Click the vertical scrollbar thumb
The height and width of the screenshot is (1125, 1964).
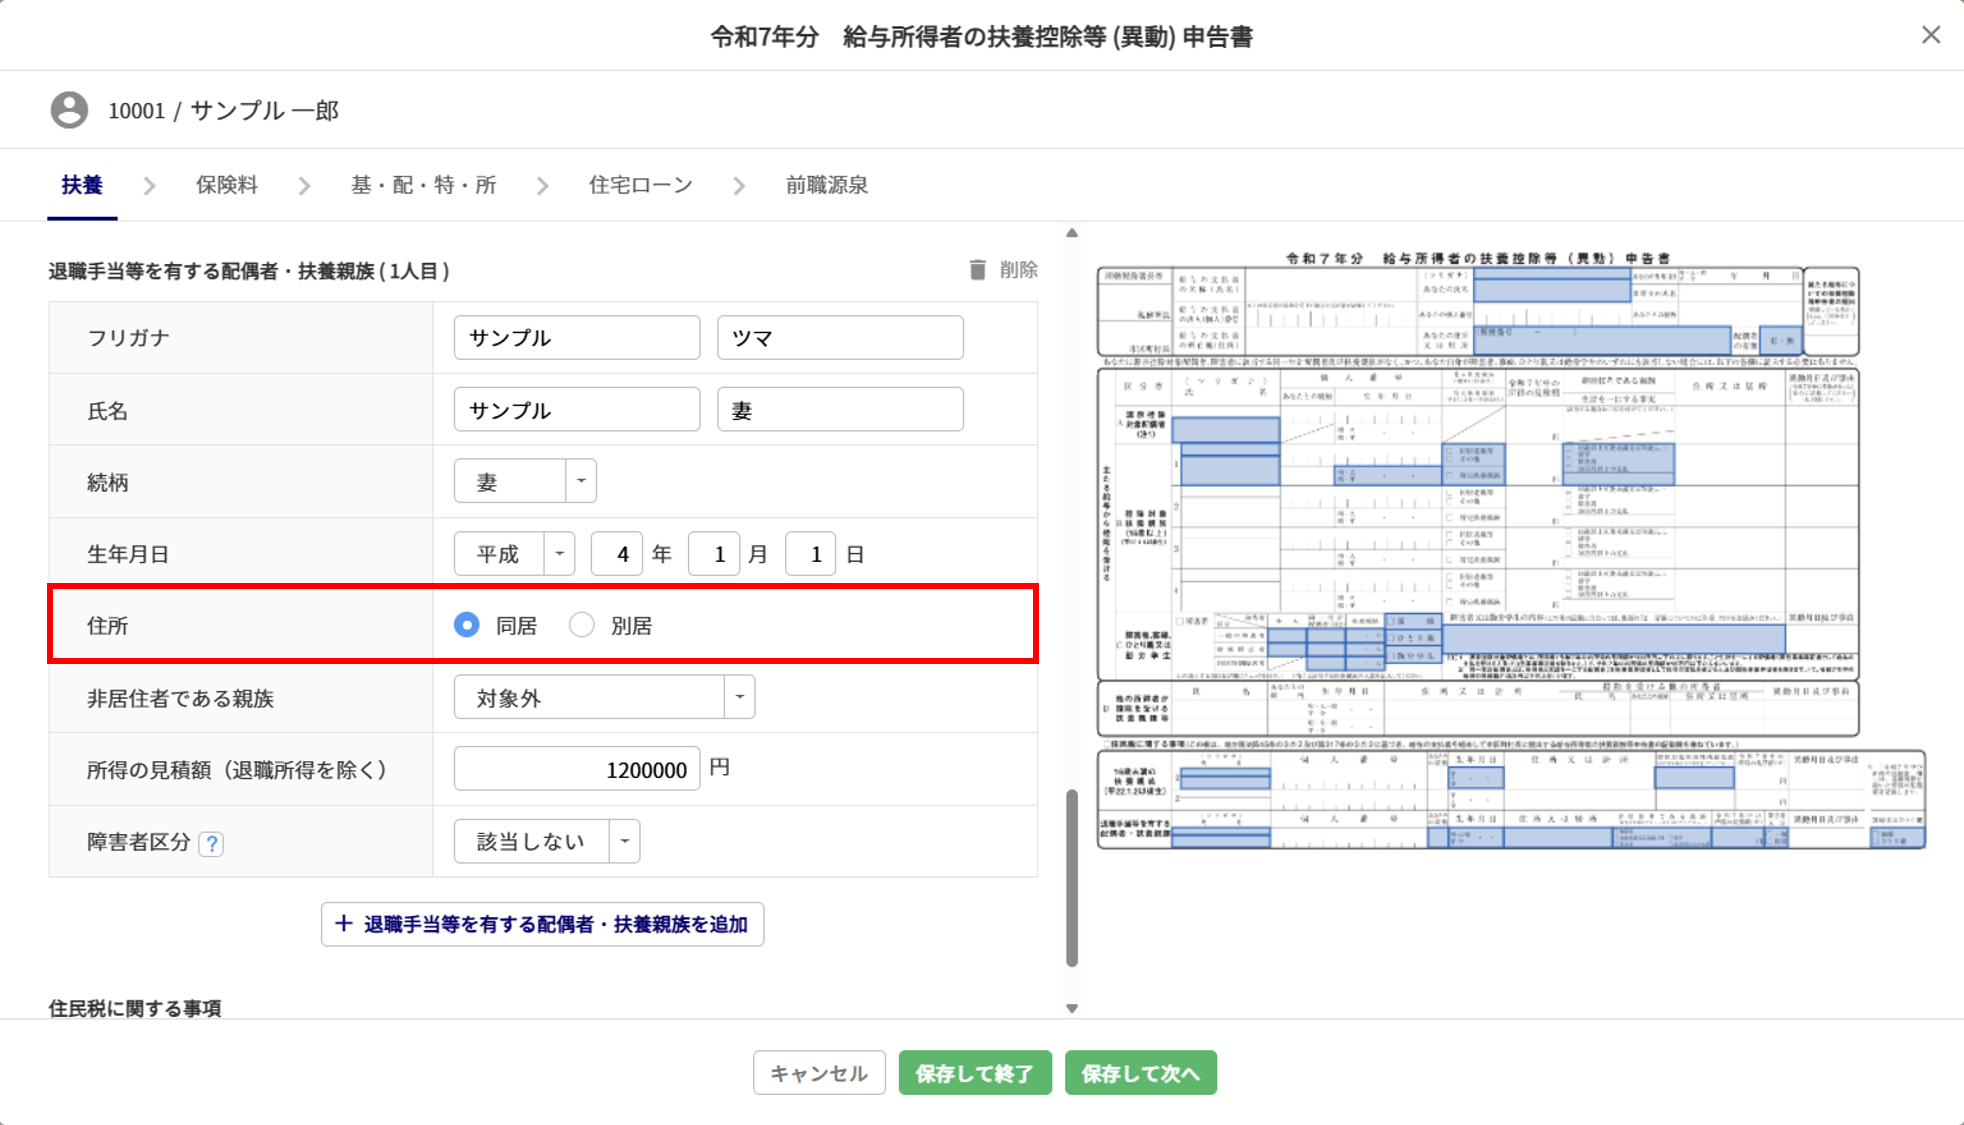1072,878
